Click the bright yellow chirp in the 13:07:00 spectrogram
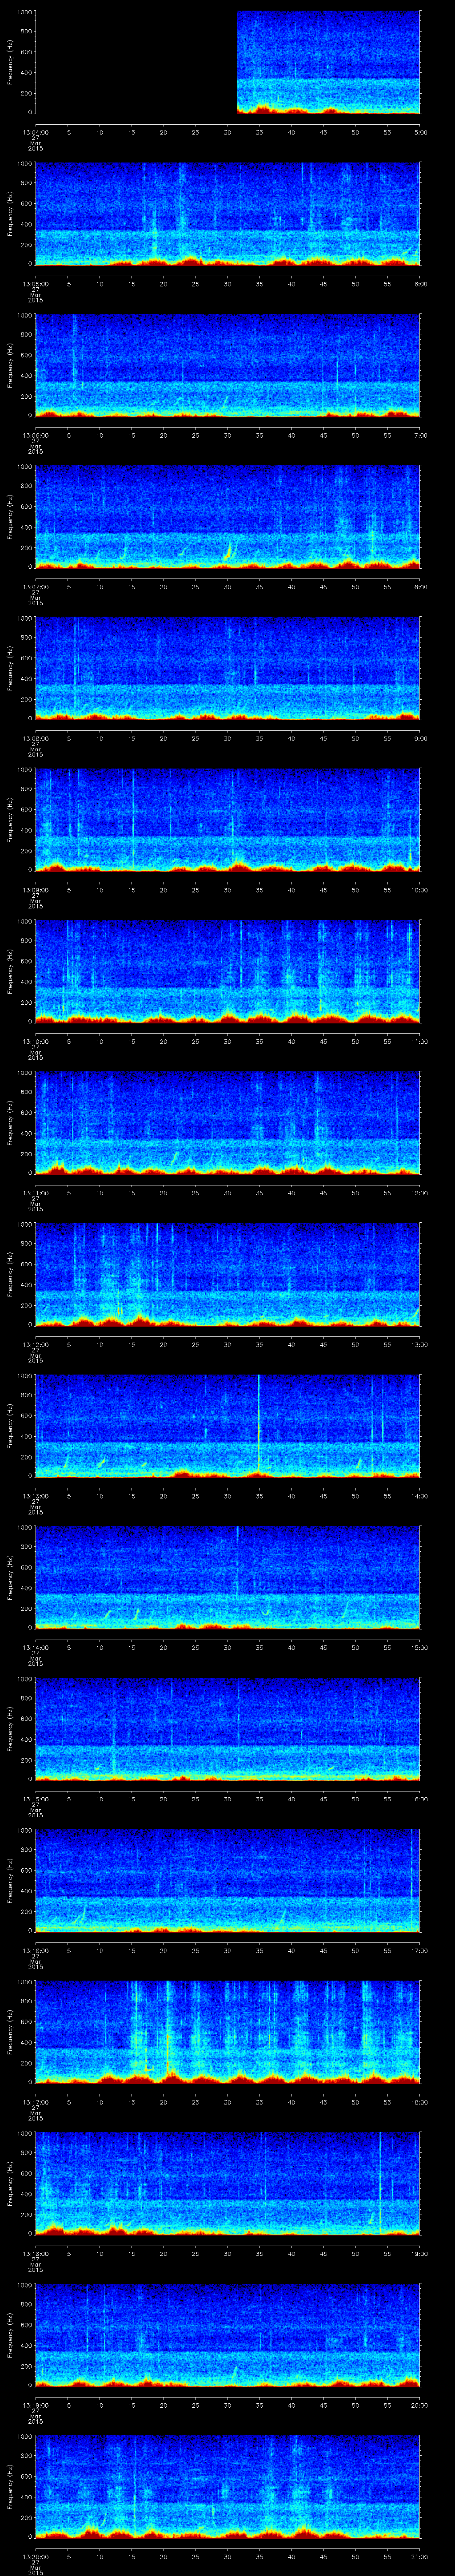 pos(228,551)
